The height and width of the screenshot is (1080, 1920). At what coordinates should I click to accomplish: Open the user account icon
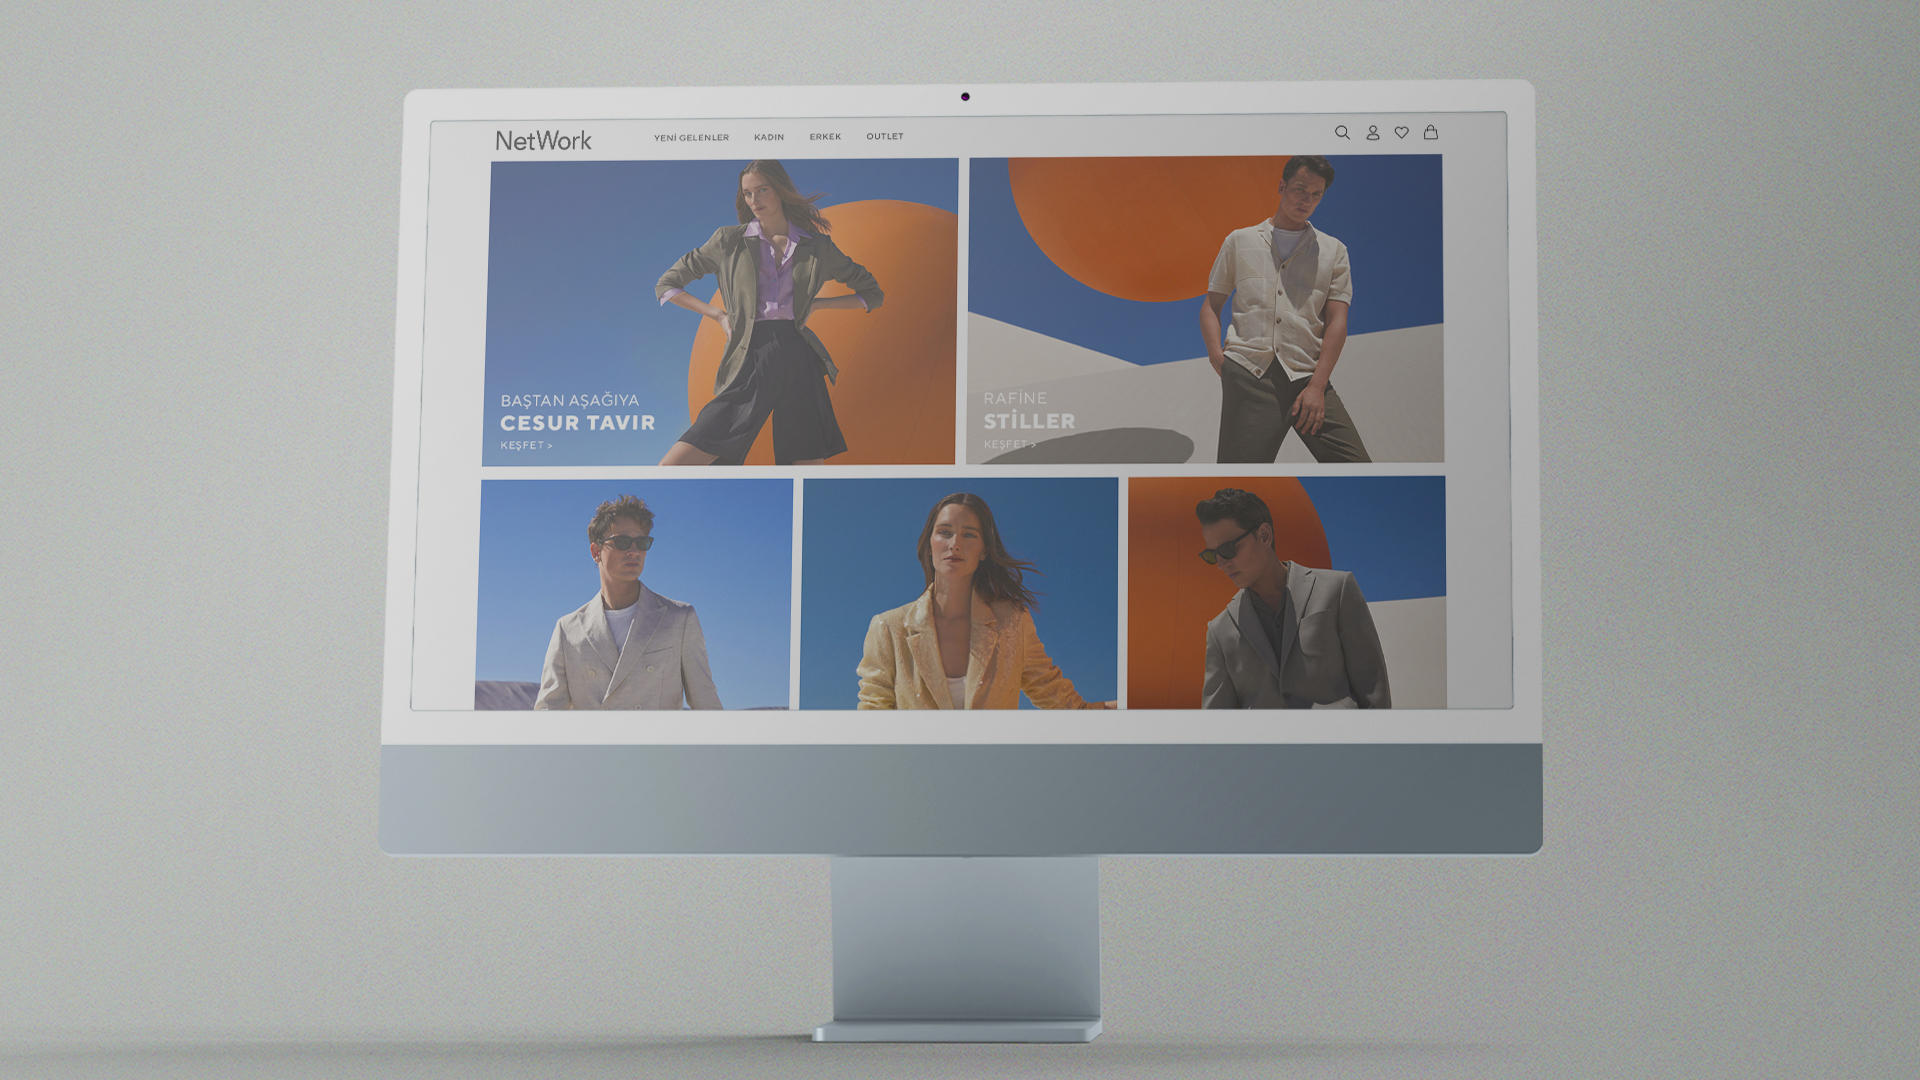[1373, 132]
